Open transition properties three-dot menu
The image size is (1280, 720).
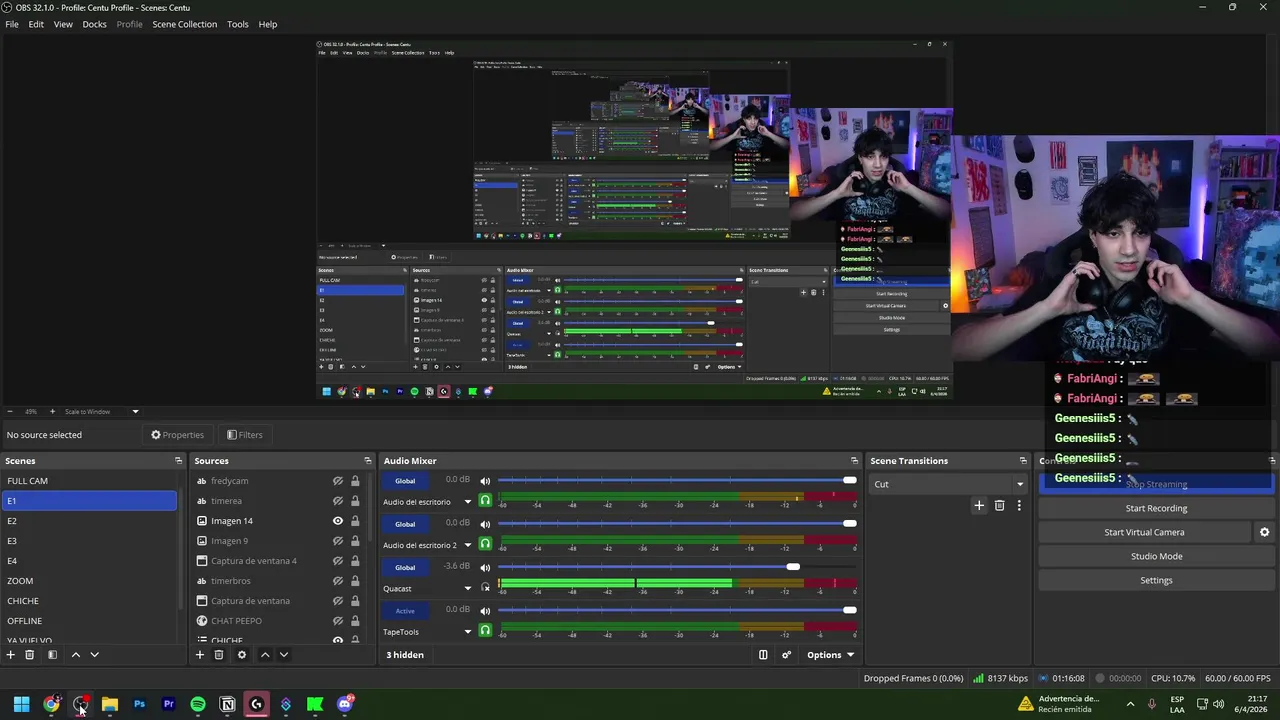click(x=1019, y=506)
